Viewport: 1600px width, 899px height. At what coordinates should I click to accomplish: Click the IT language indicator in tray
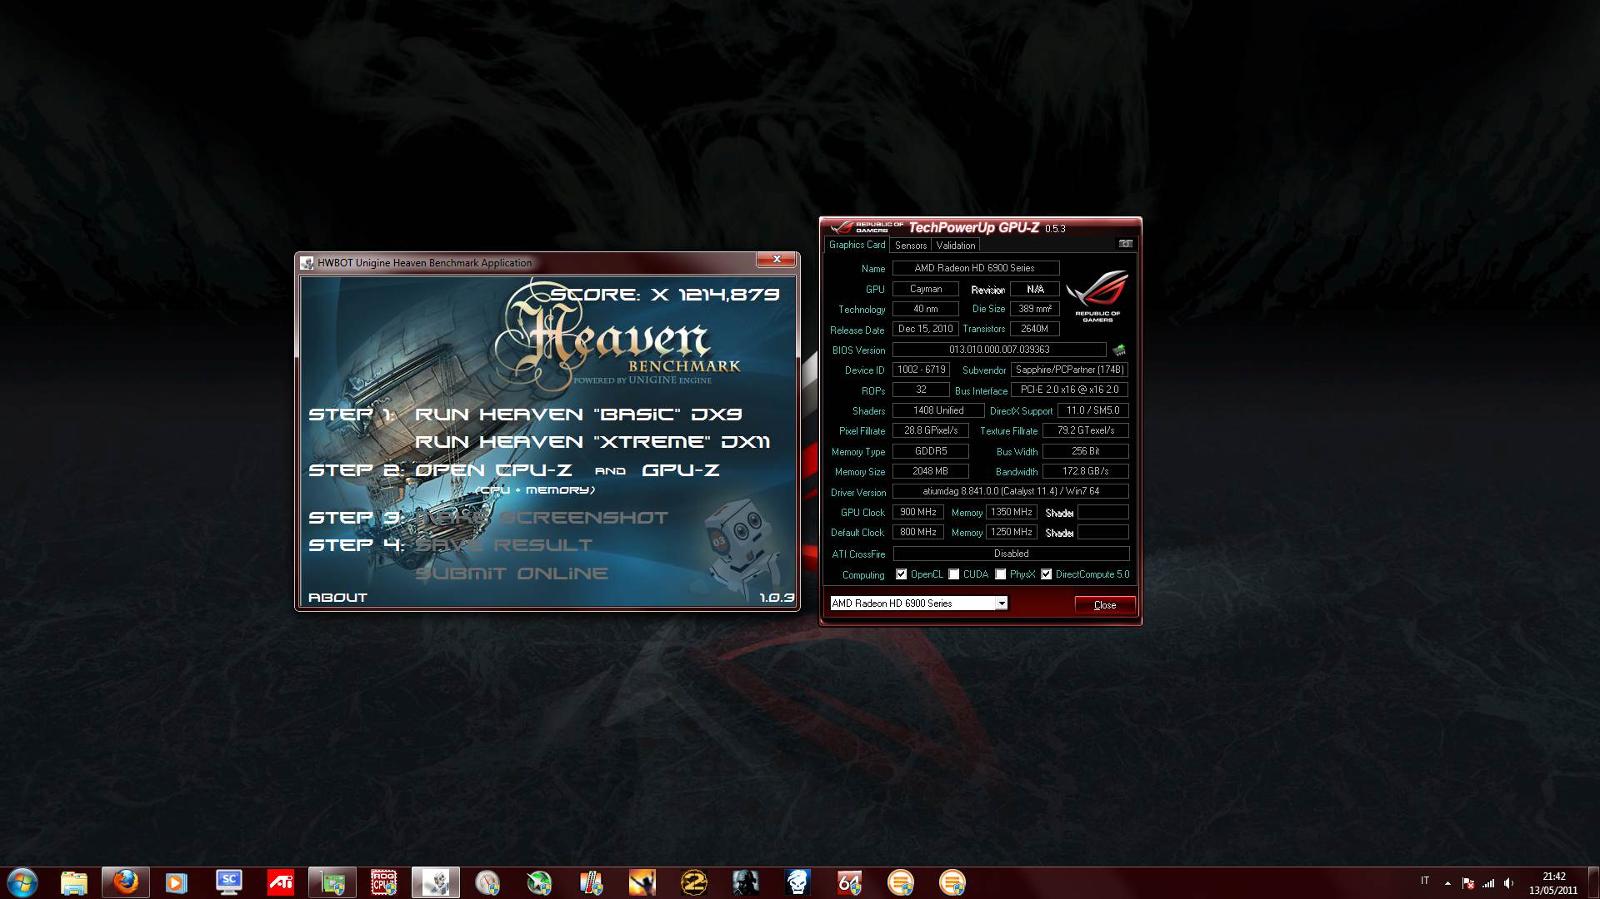[x=1424, y=881]
